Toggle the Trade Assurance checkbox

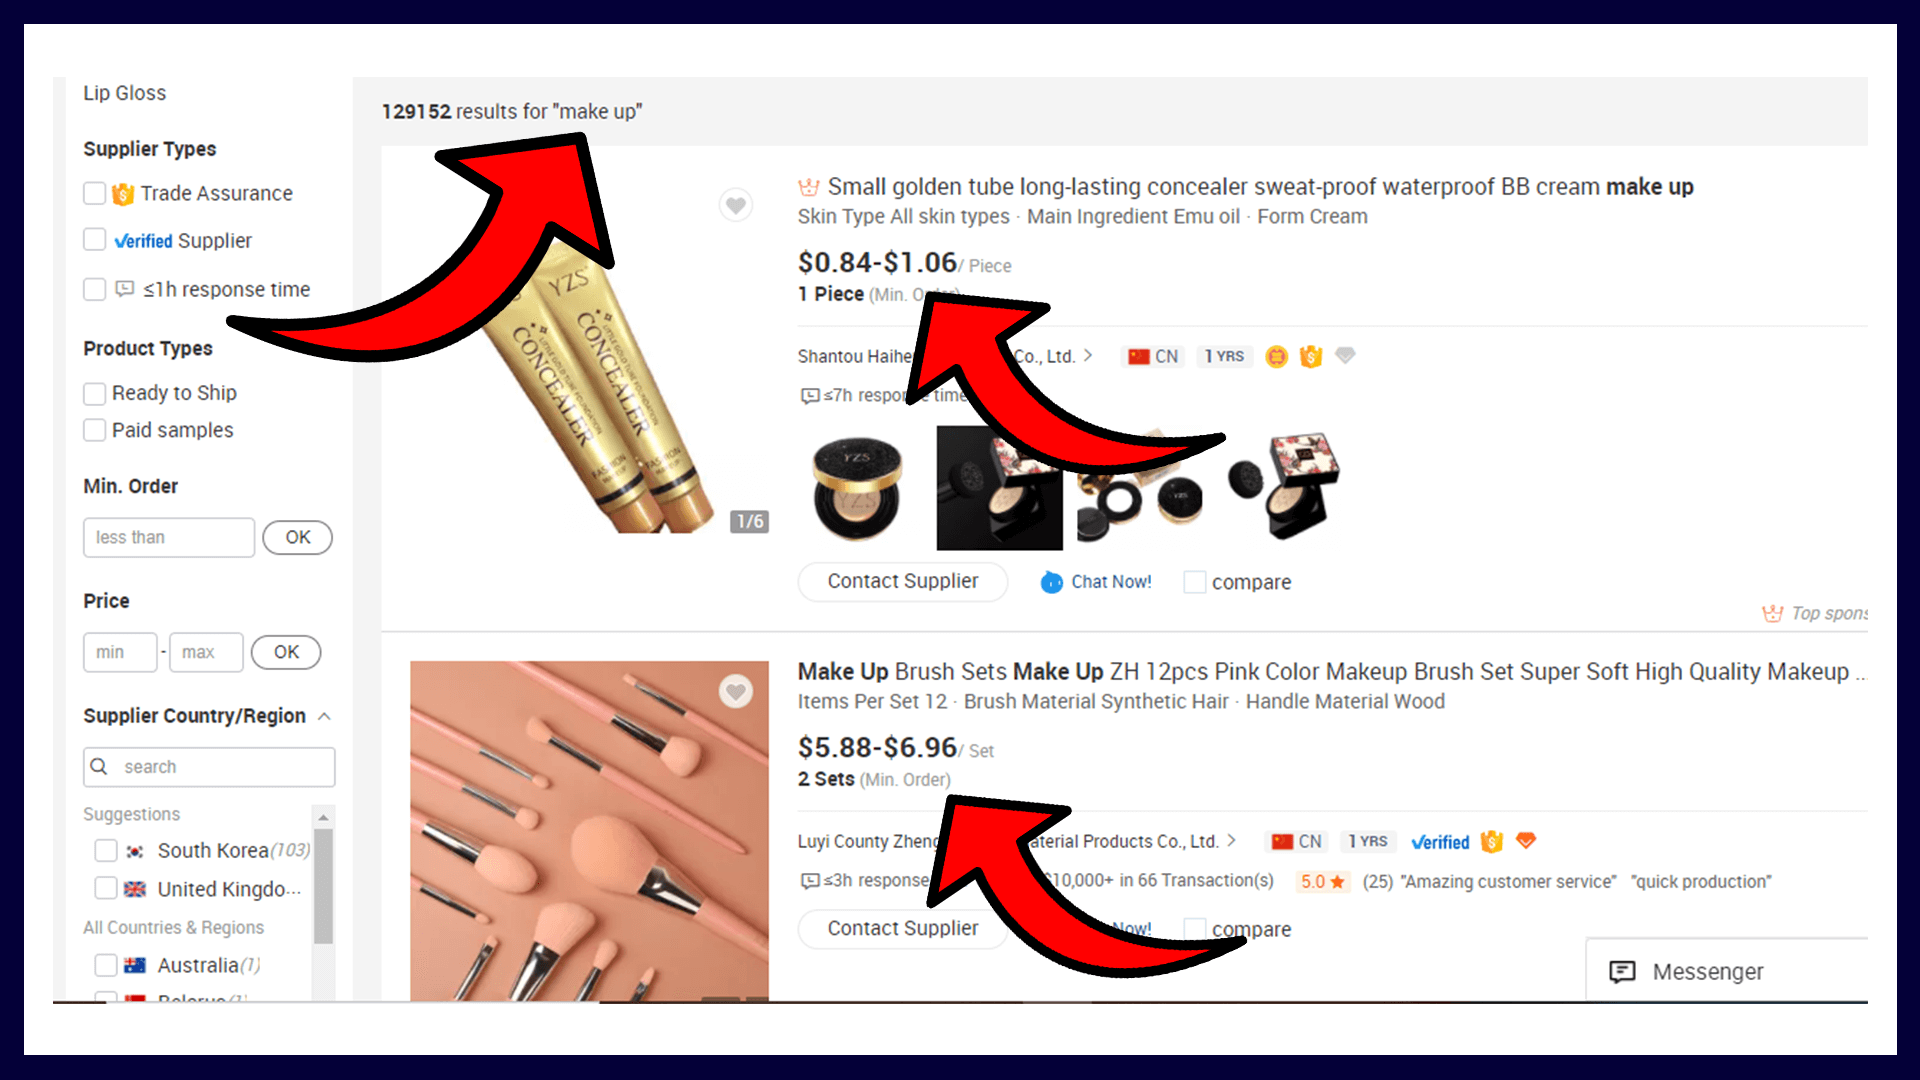pyautogui.click(x=94, y=193)
